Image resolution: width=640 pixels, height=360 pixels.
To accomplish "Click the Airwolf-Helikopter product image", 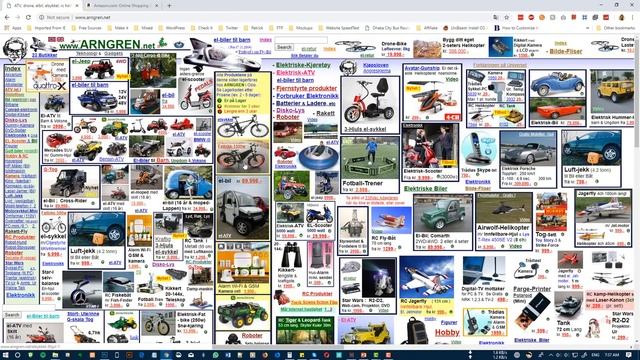I will click(x=504, y=208).
